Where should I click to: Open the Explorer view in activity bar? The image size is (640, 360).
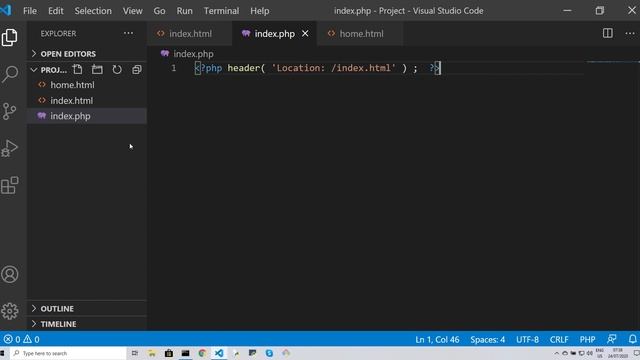coord(10,38)
